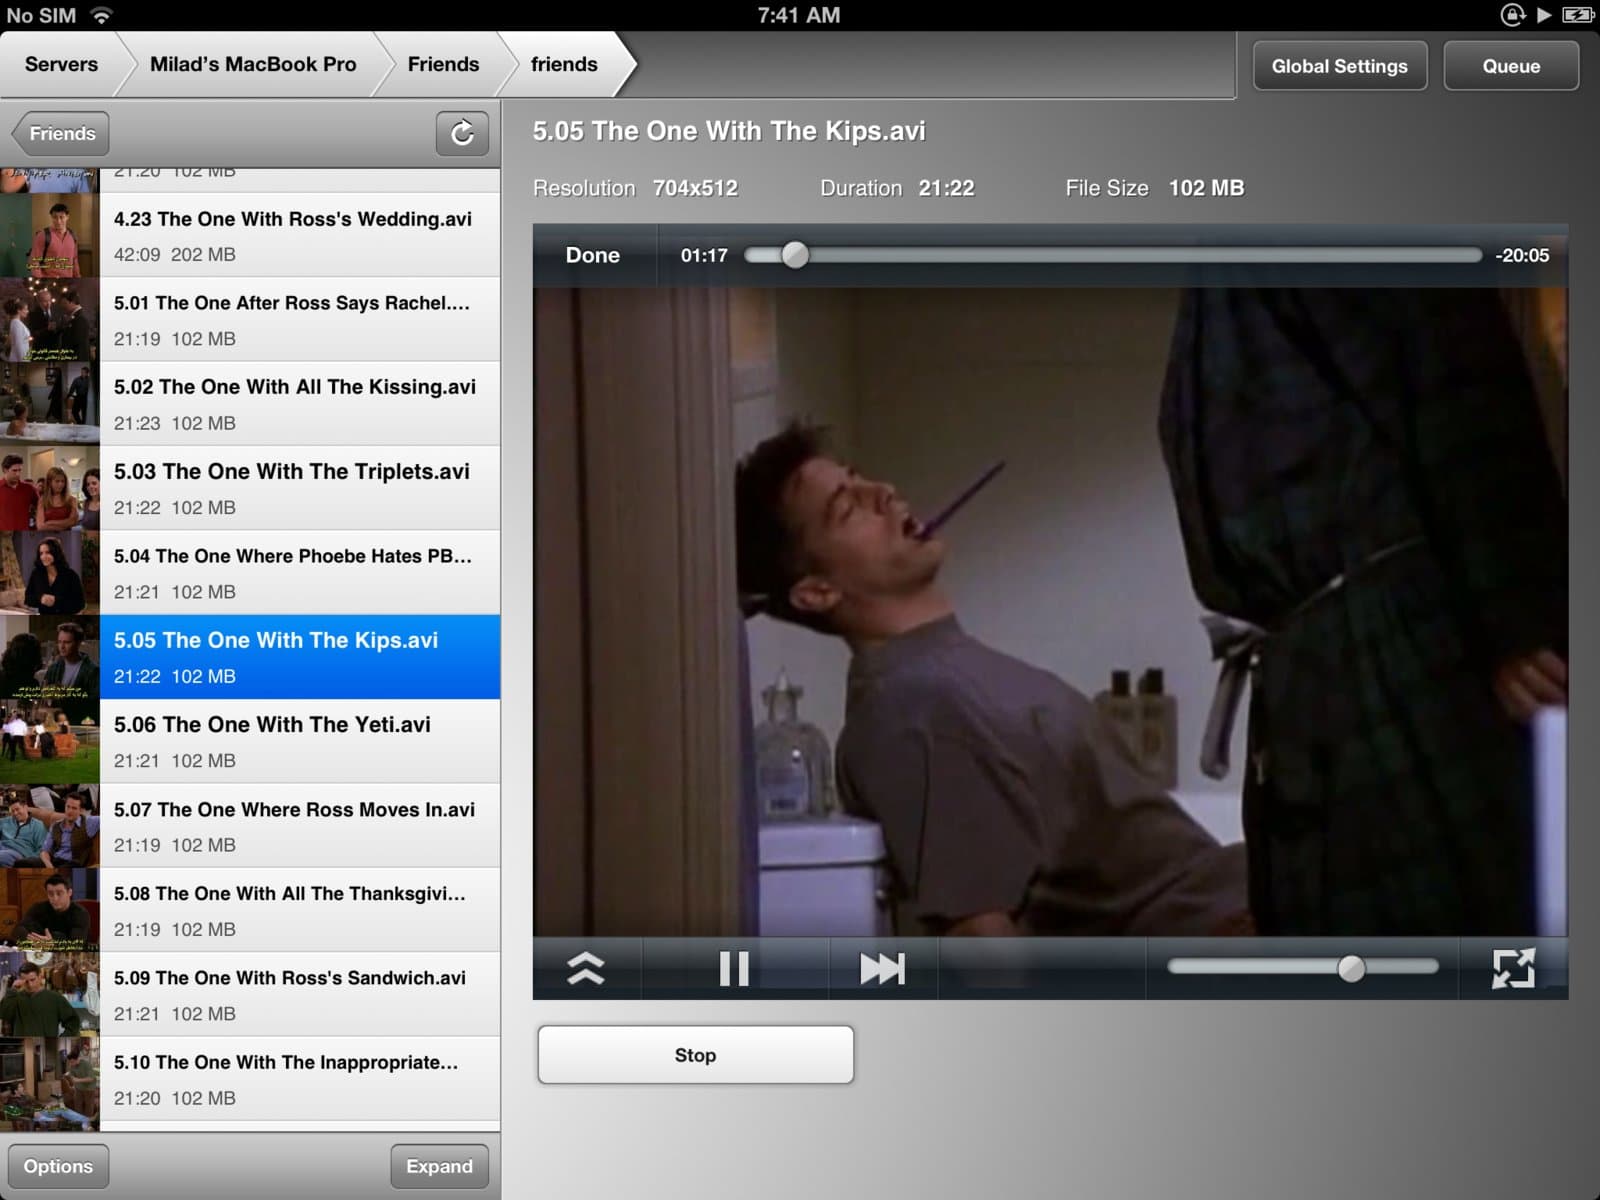Image resolution: width=1600 pixels, height=1200 pixels.
Task: Skip to the next video
Action: click(882, 968)
